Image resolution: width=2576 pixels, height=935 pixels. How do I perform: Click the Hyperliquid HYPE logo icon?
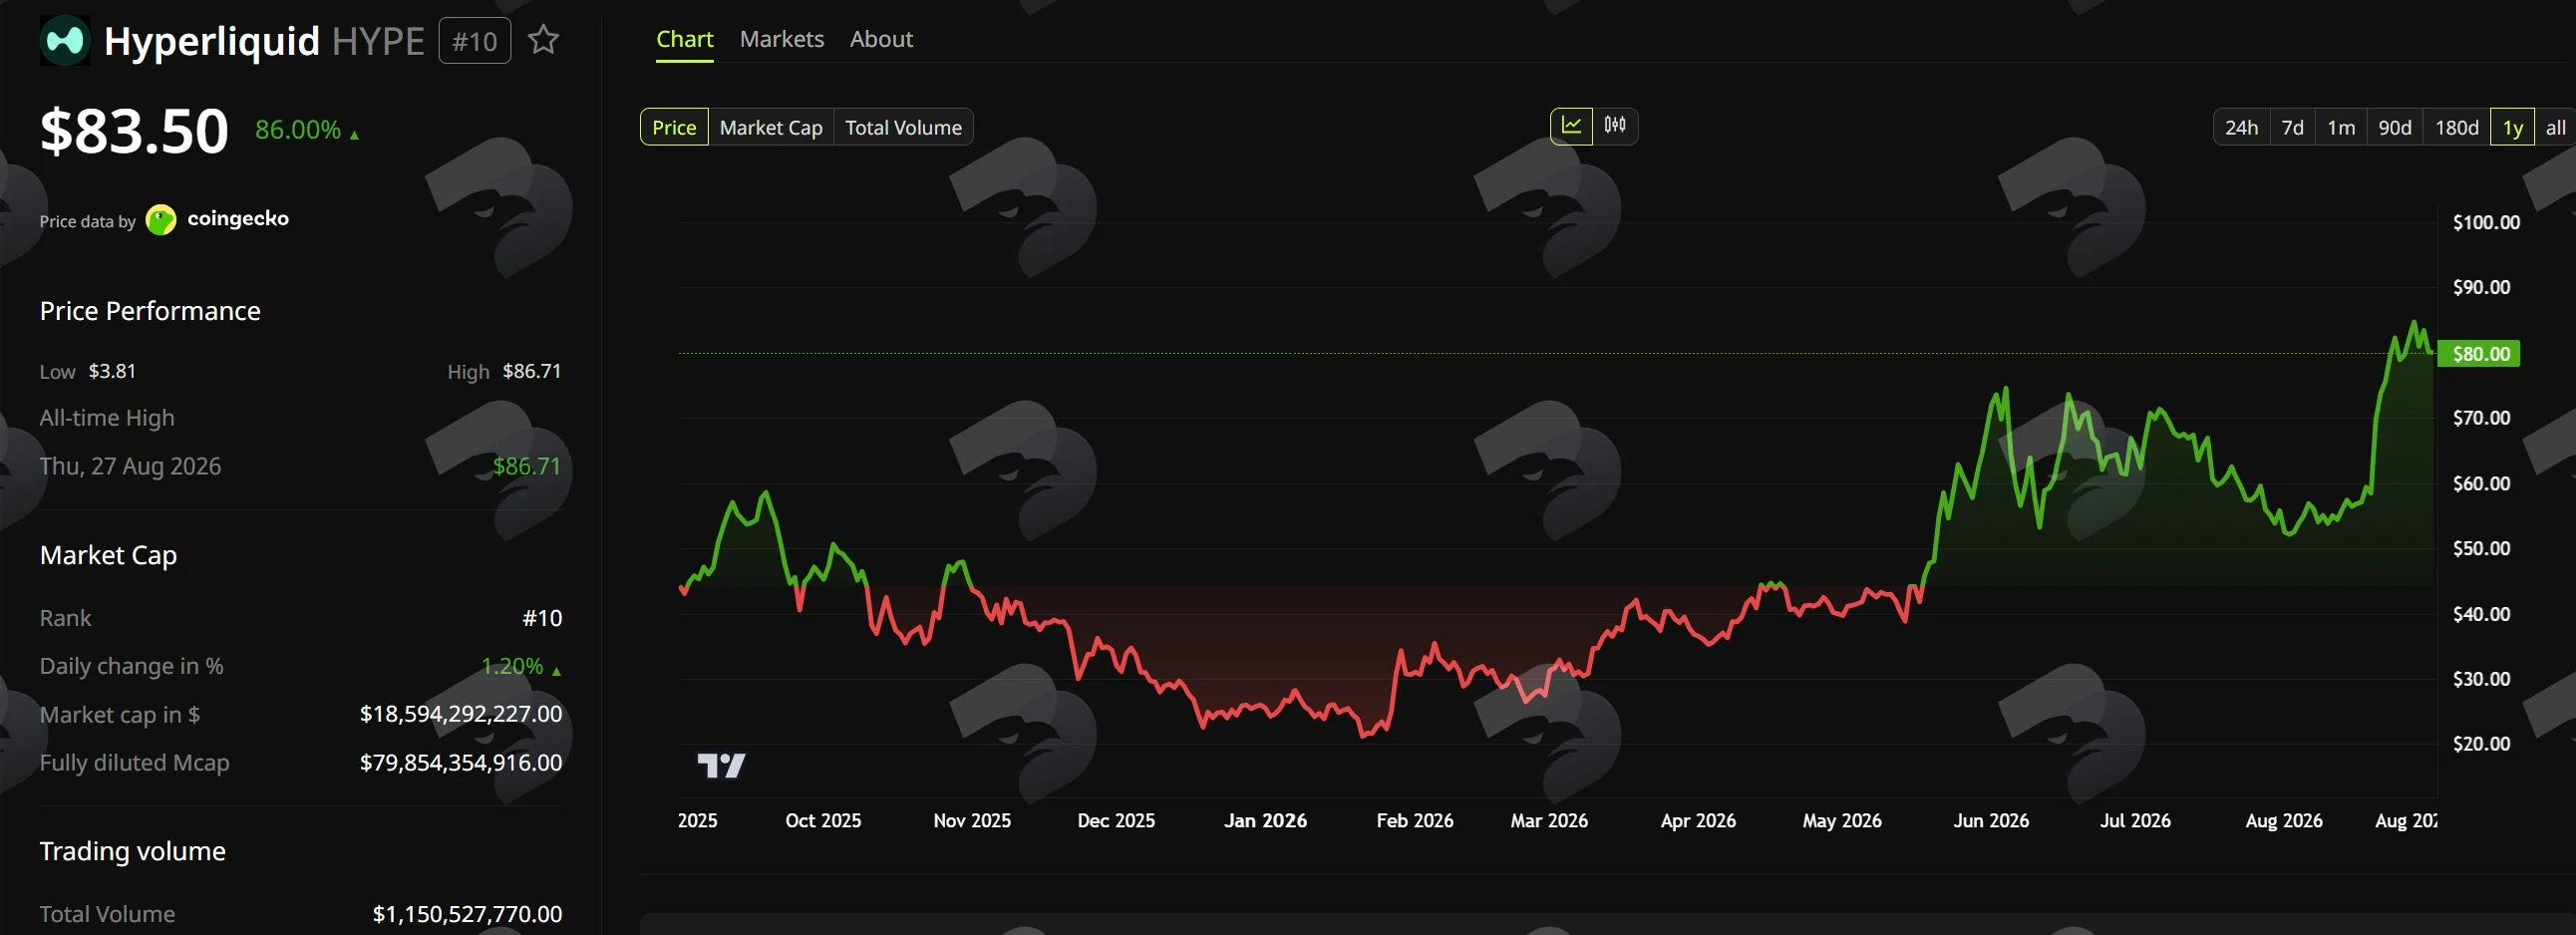pos(65,40)
